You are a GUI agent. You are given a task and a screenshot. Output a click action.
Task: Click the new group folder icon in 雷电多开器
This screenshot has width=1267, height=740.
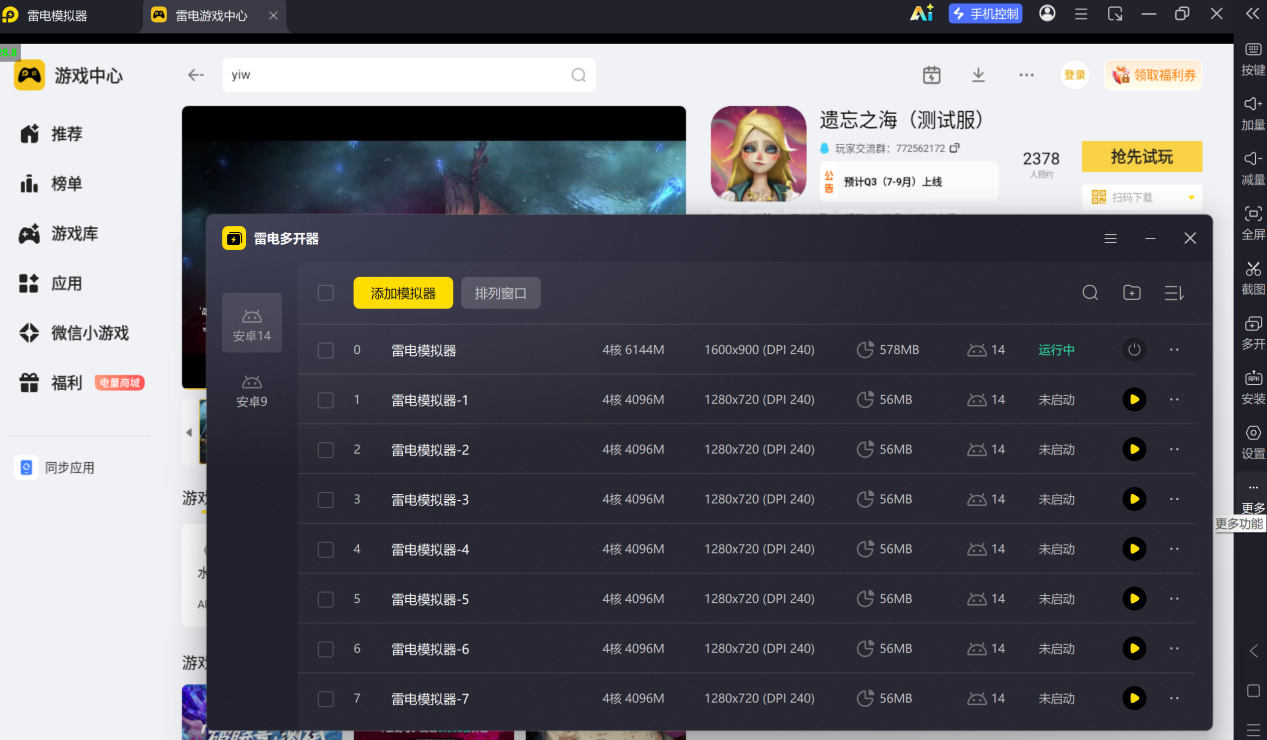coord(1132,293)
